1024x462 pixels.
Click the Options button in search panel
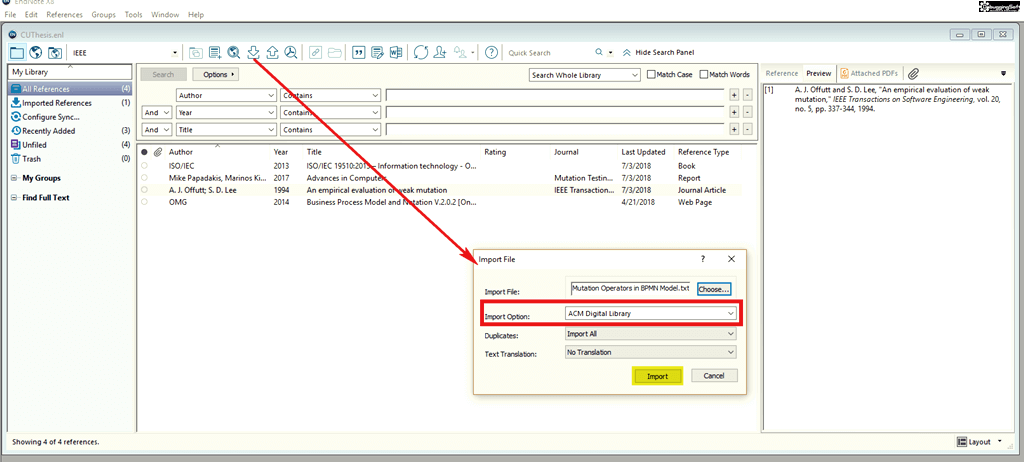click(x=216, y=74)
